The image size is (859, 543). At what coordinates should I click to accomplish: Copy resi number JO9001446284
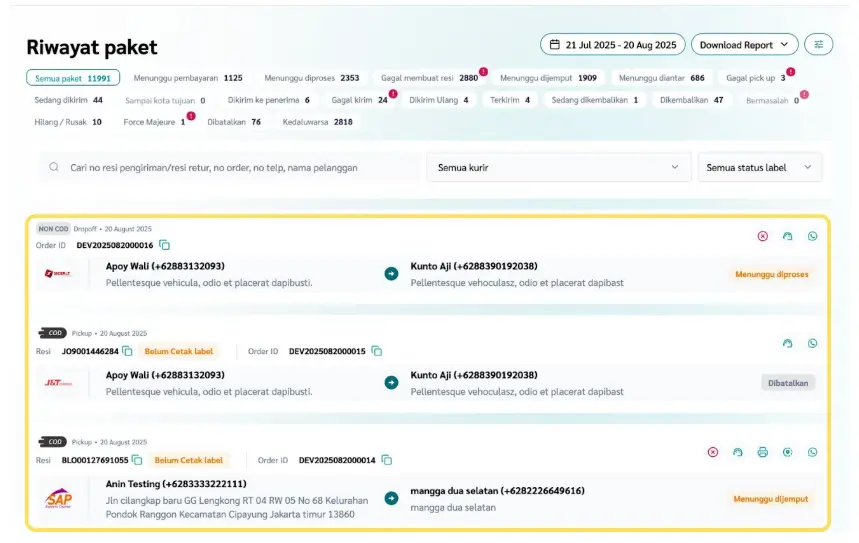pyautogui.click(x=127, y=351)
